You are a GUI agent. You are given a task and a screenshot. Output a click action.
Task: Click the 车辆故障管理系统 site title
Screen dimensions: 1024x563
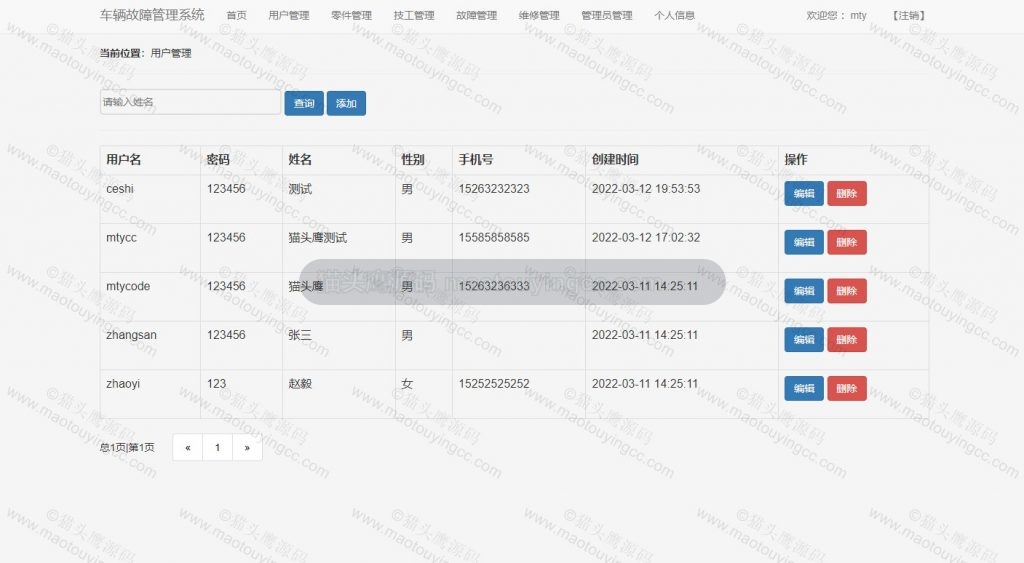[152, 14]
